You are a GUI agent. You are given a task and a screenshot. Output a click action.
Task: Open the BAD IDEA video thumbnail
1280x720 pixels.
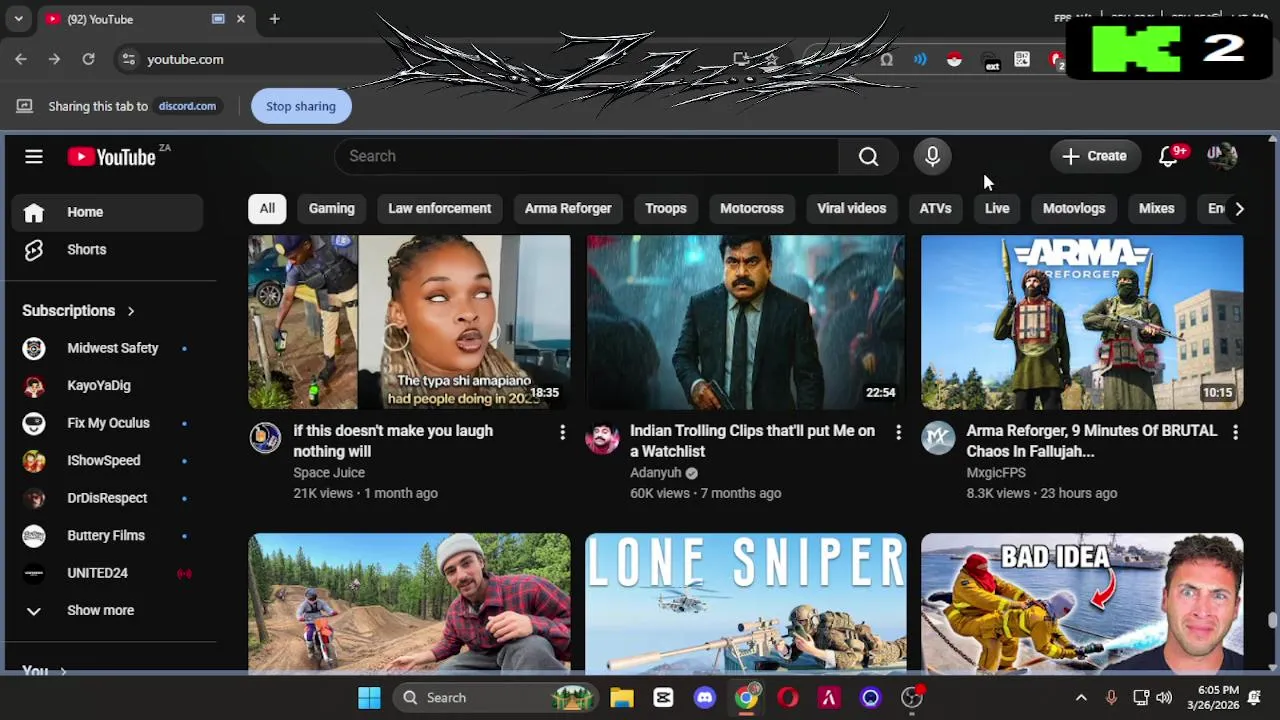(x=1082, y=603)
